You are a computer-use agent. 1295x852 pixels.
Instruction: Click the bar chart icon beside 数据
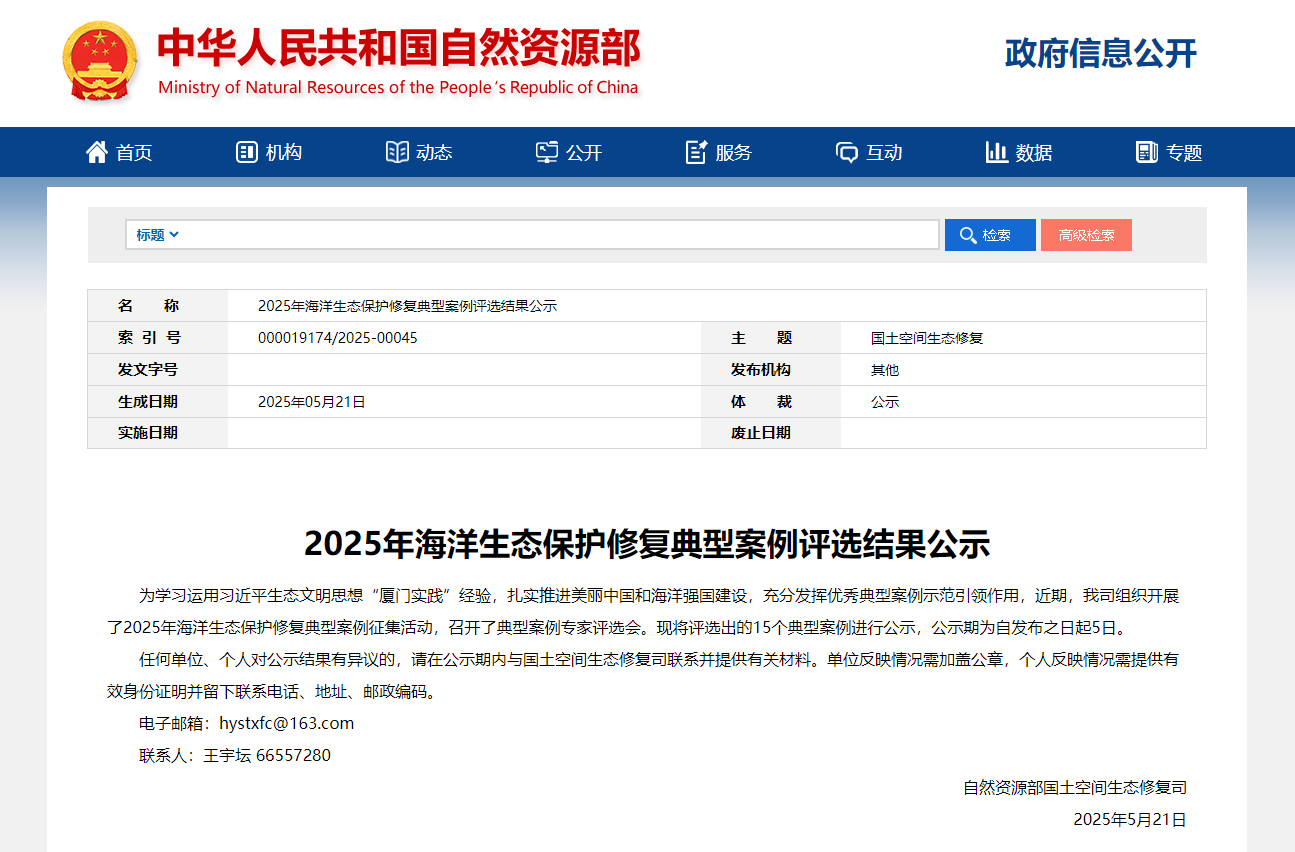click(996, 152)
